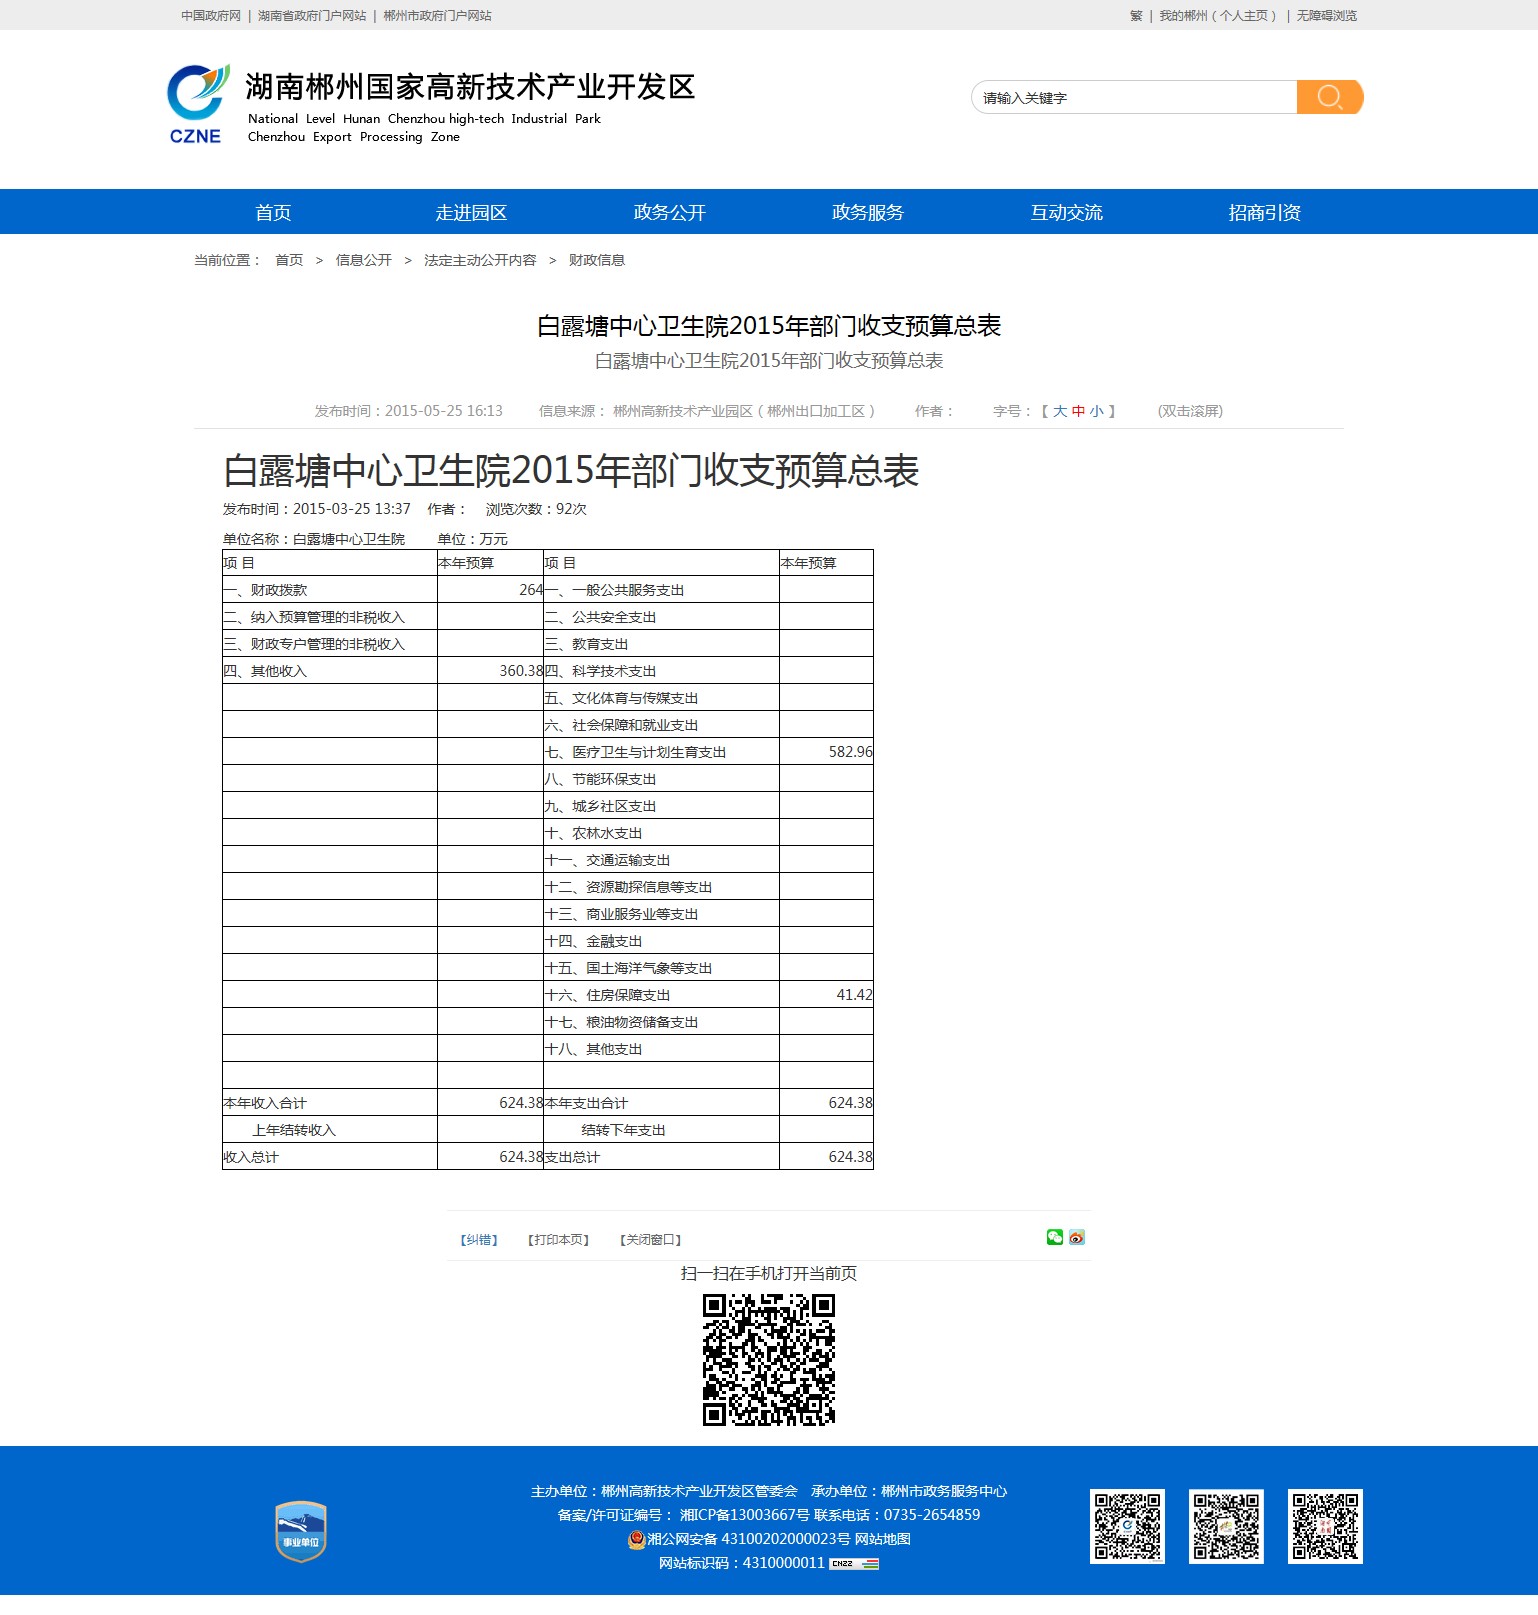Image resolution: width=1538 pixels, height=1615 pixels.
Task: Enable 无障碍浏览 accessibility mode
Action: pyautogui.click(x=1327, y=16)
